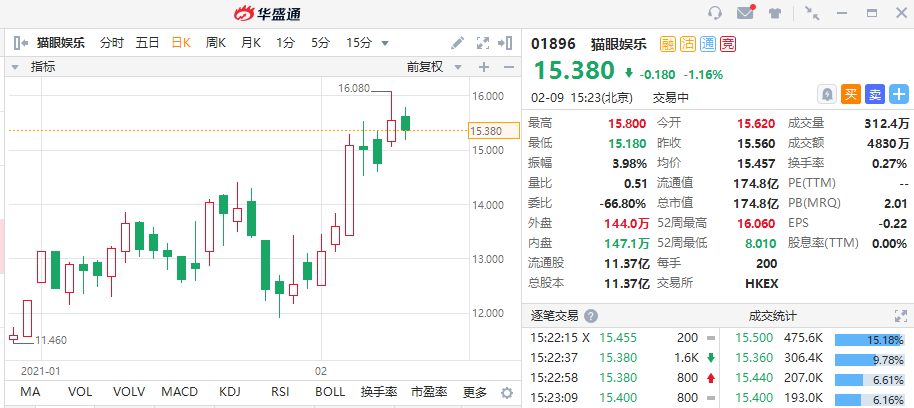Open the customer service headset icon

click(x=715, y=13)
